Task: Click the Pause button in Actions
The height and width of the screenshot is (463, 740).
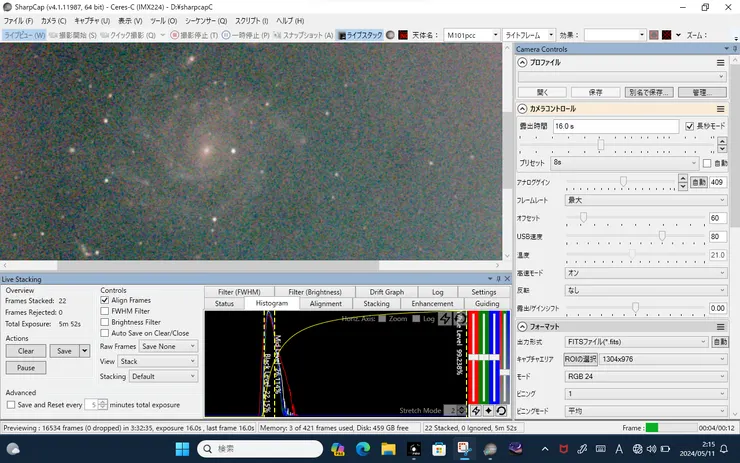Action: click(x=26, y=368)
